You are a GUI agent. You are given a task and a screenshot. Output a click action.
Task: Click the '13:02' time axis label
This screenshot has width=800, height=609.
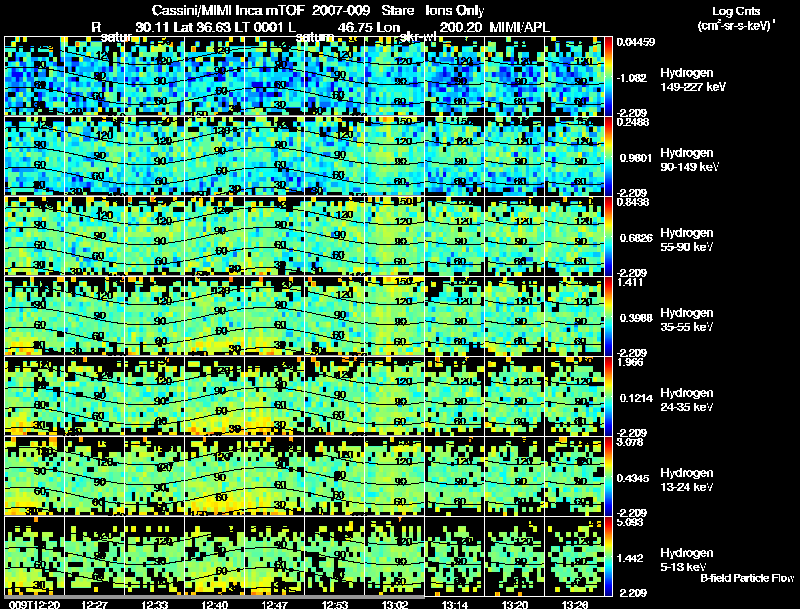tap(395, 604)
